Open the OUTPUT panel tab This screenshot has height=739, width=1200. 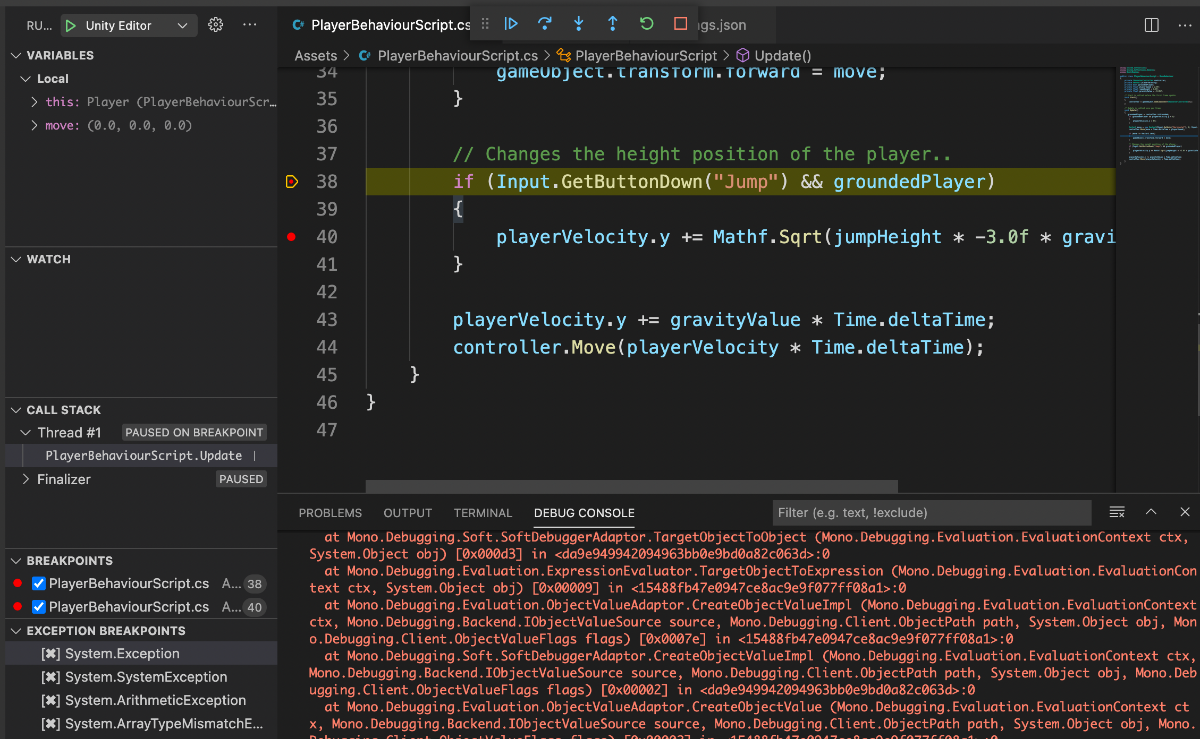pyautogui.click(x=408, y=513)
